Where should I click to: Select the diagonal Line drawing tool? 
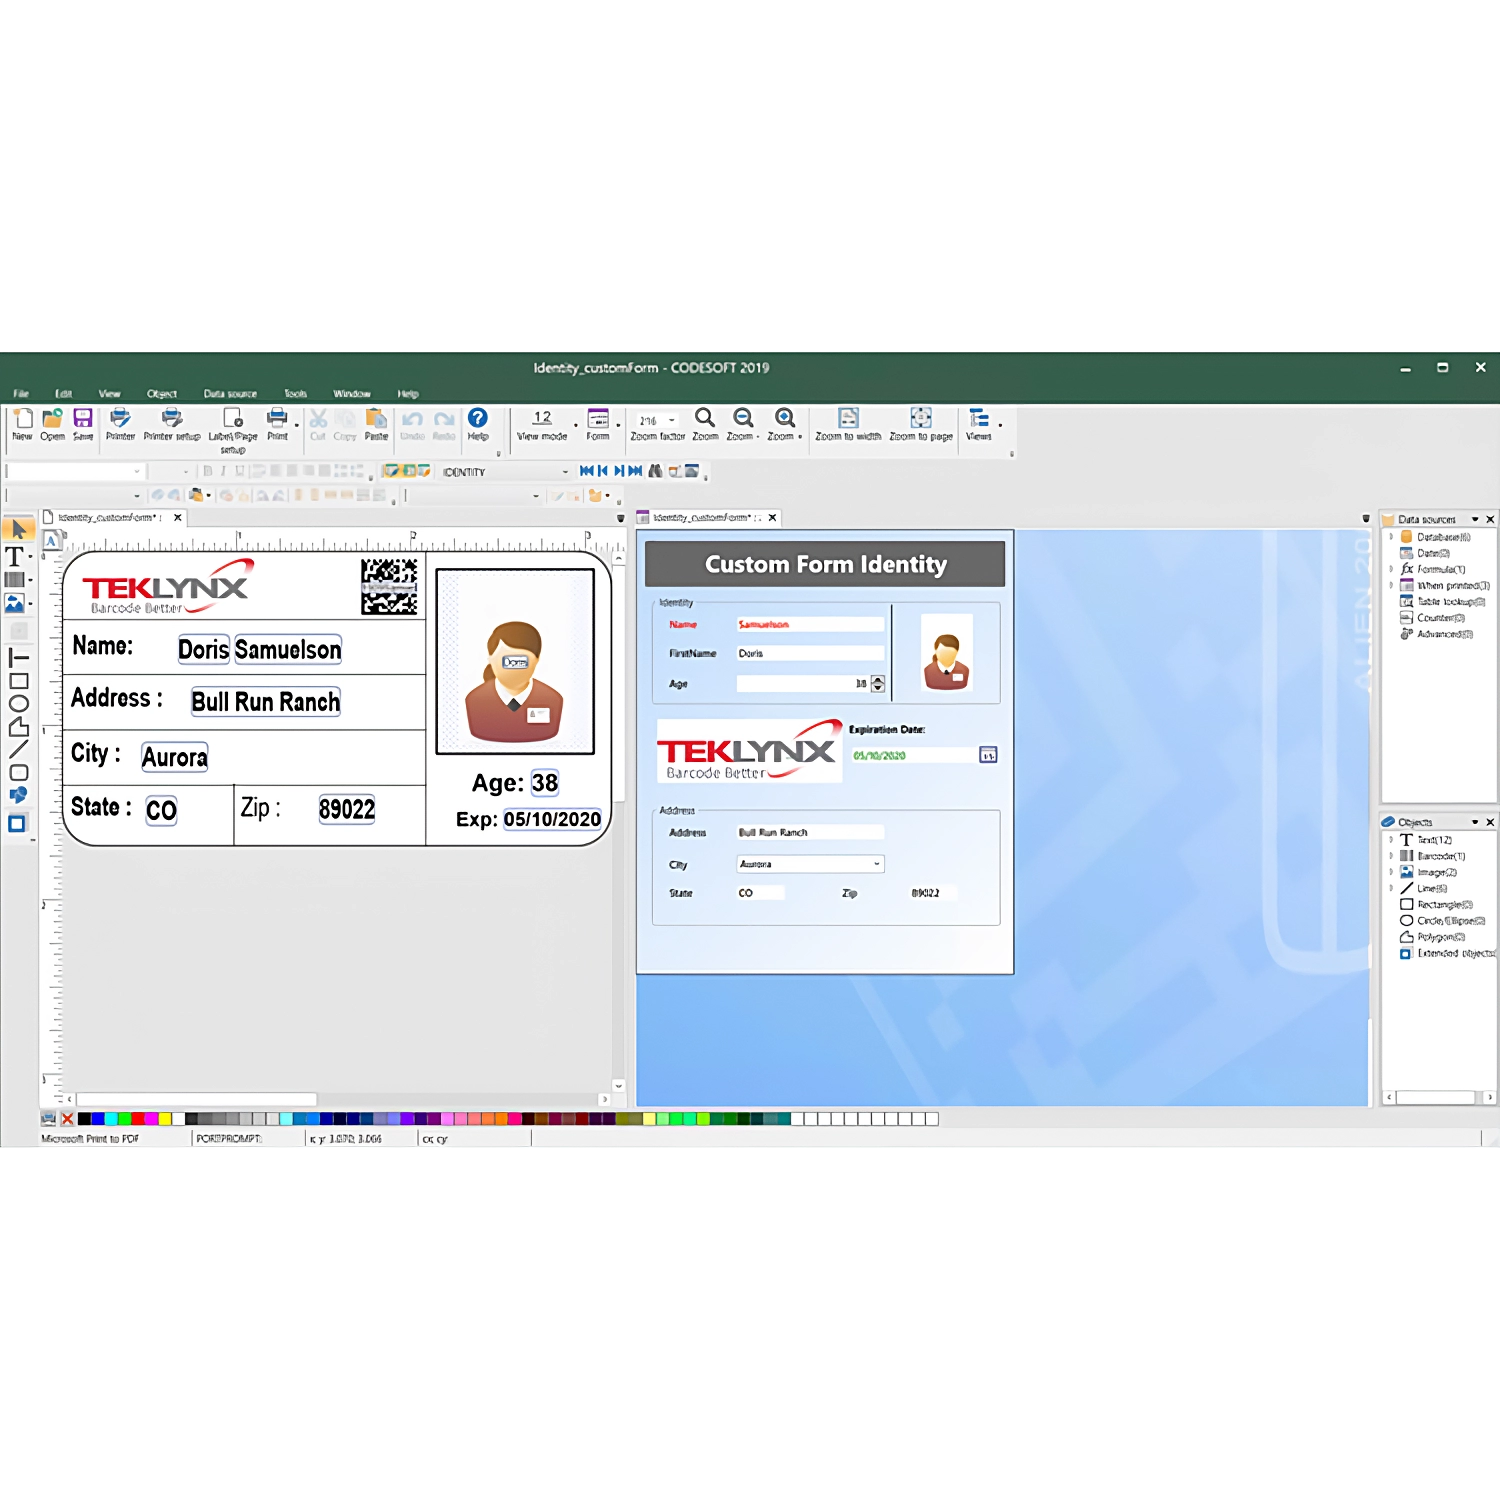click(x=18, y=749)
